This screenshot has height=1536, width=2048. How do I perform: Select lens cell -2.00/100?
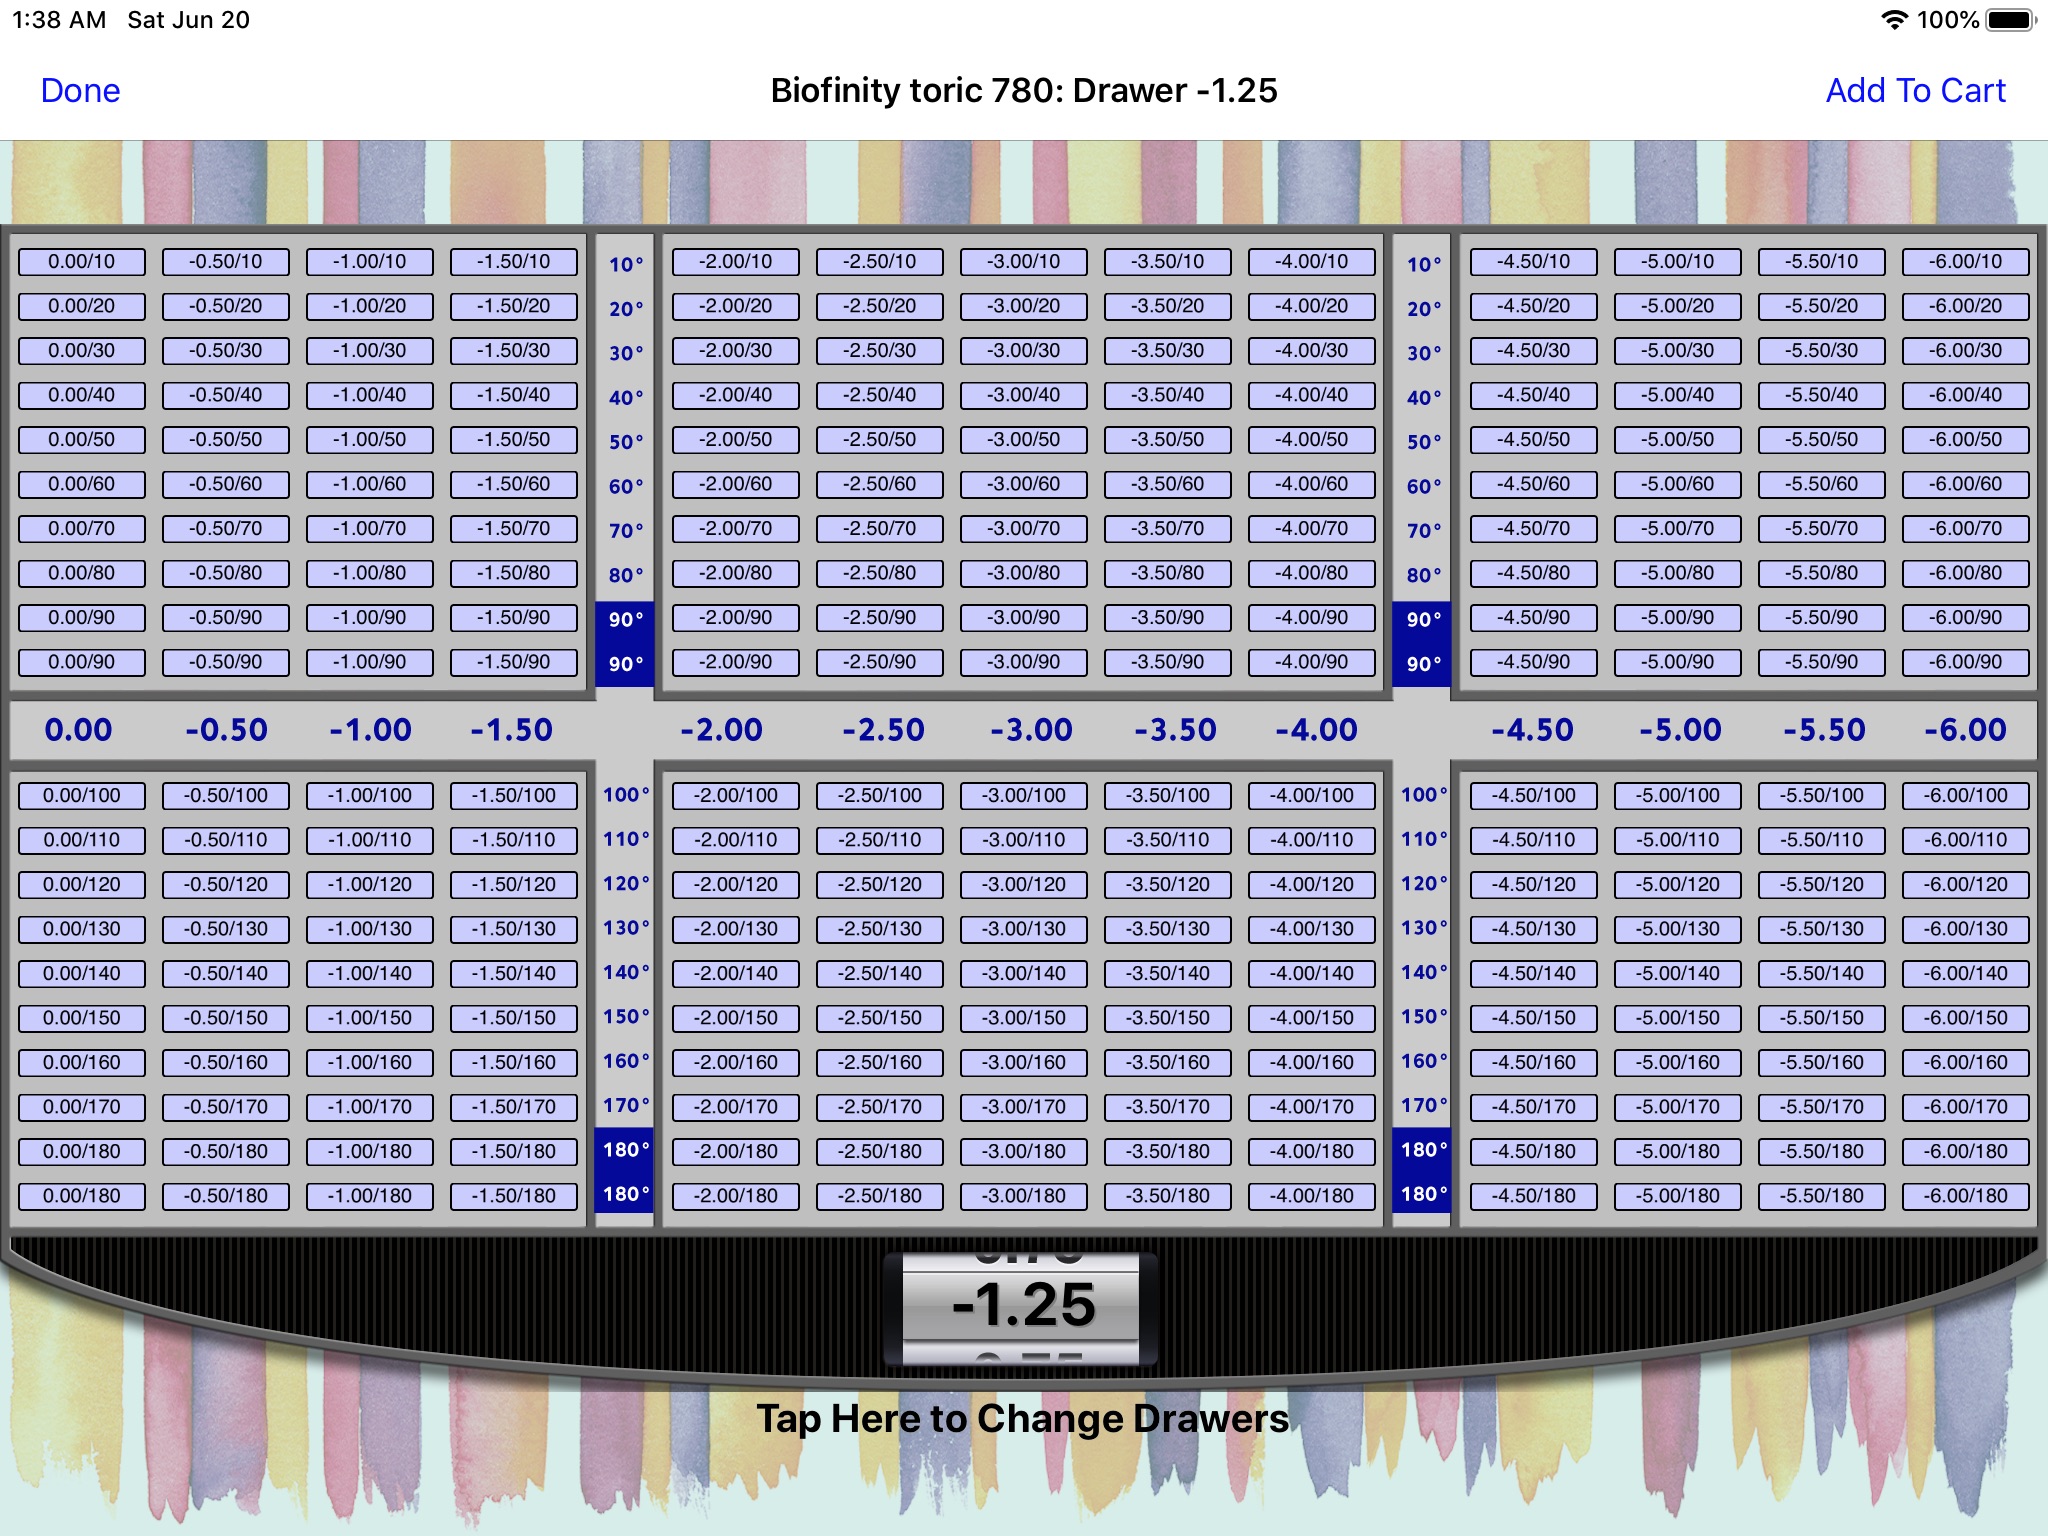[736, 796]
